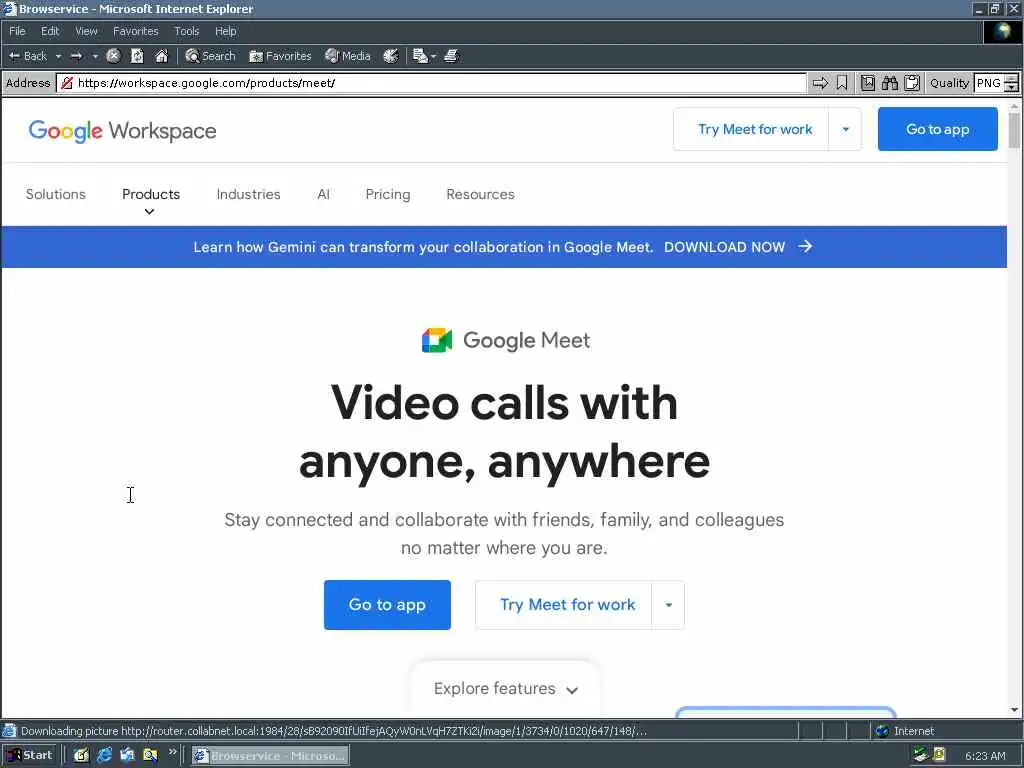Screen dimensions: 1024x768
Task: Click the Home icon in the toolbar
Action: (x=161, y=56)
